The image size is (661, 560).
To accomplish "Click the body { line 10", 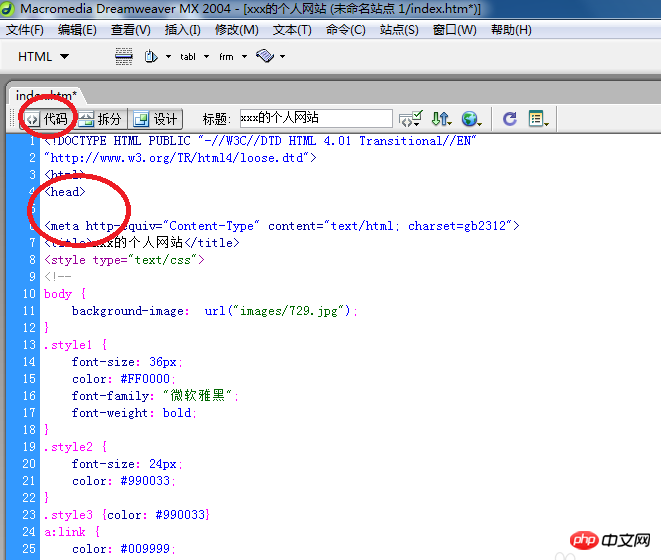I will (65, 294).
